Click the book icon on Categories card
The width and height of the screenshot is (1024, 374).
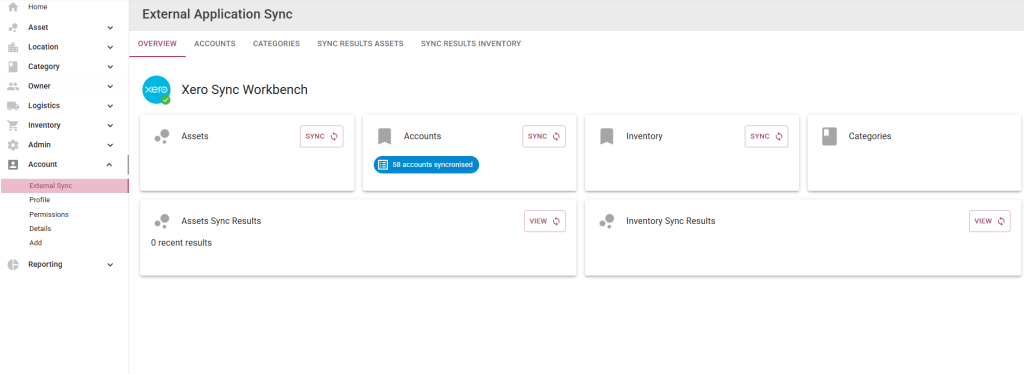click(x=829, y=136)
